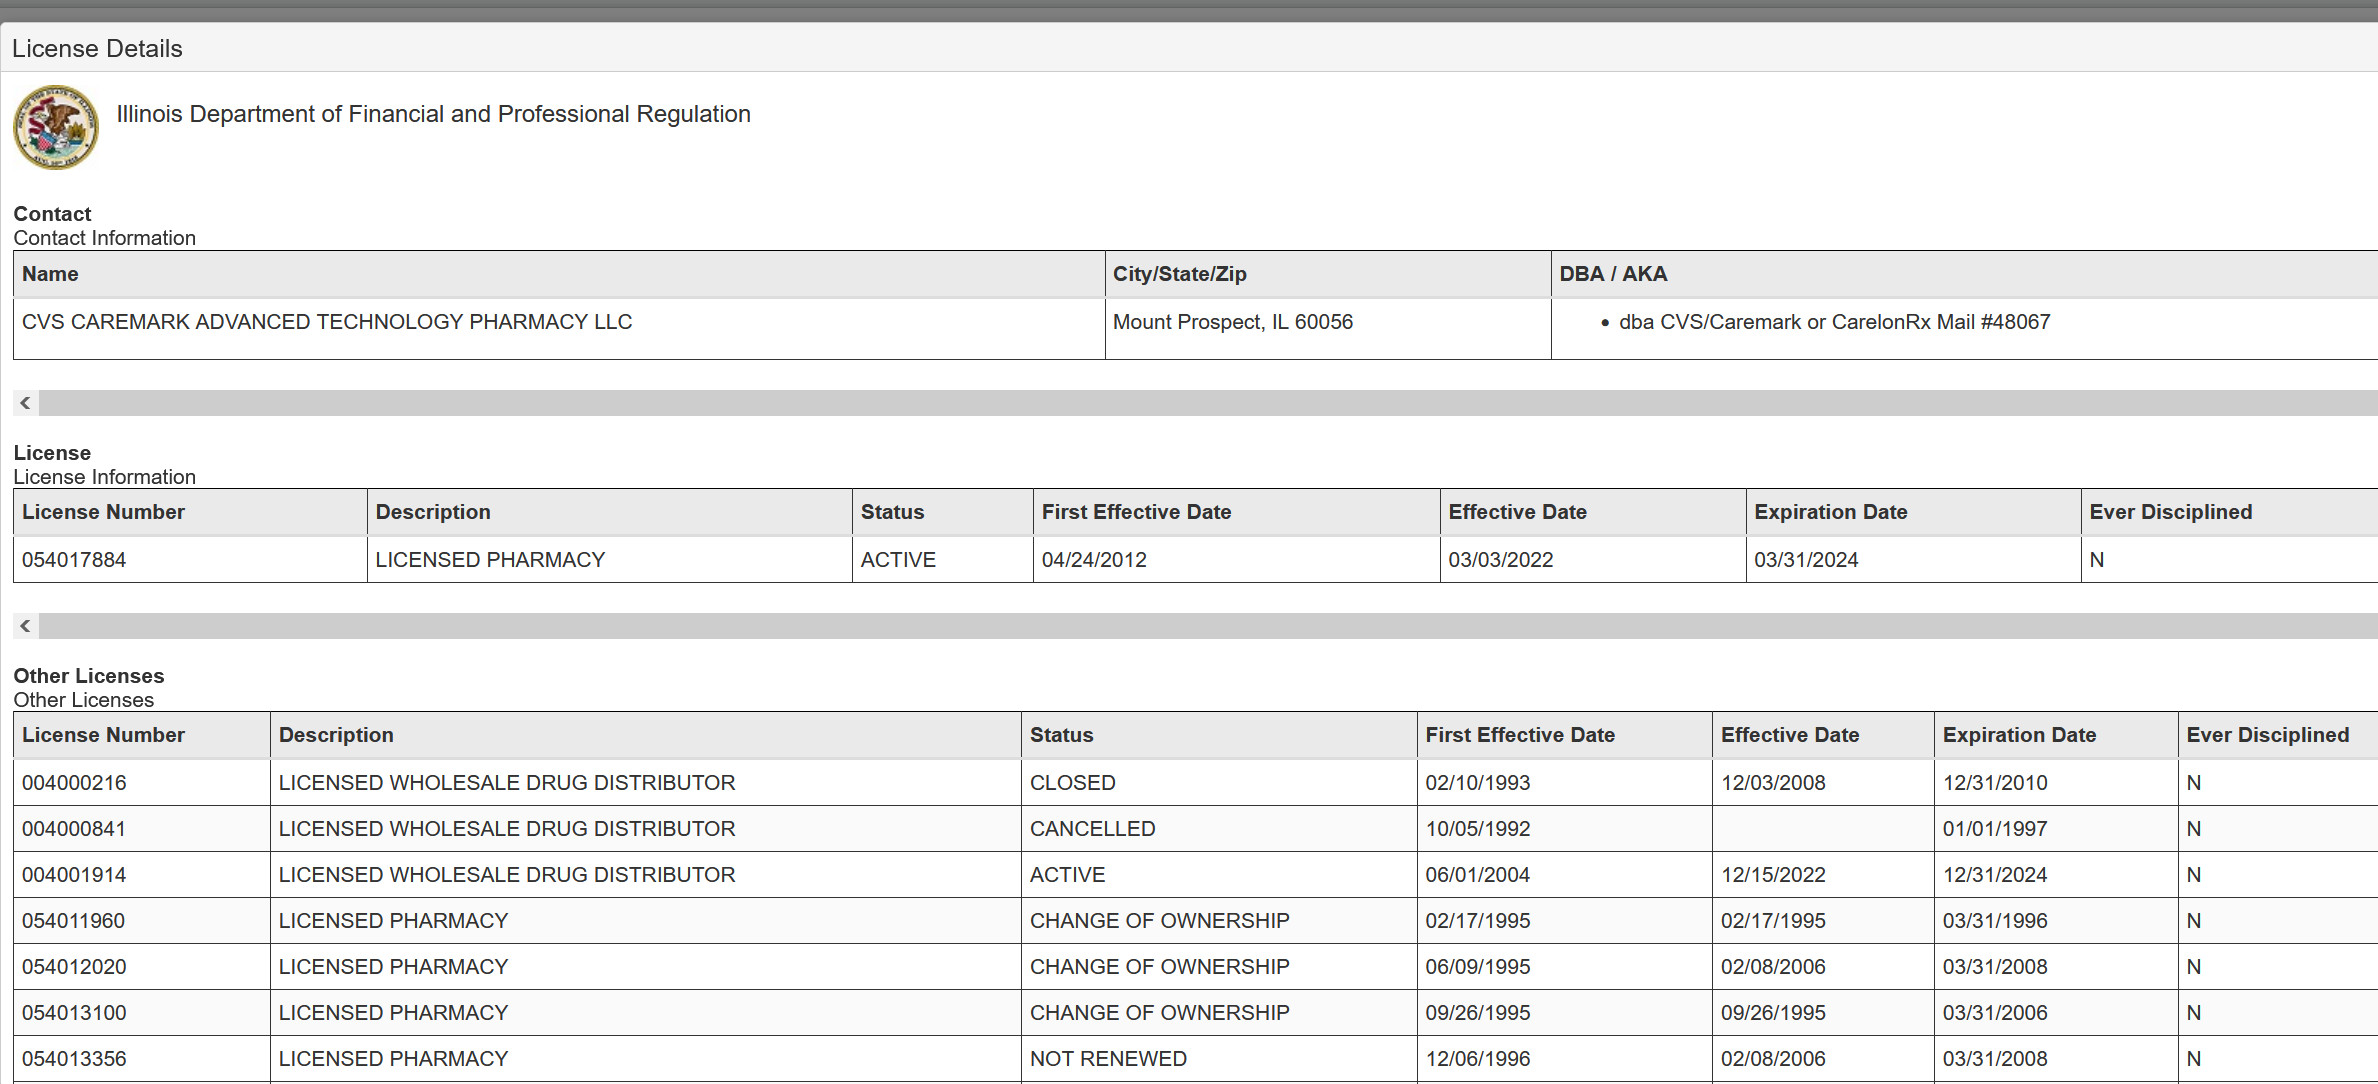2378x1084 pixels.
Task: Click expiration date 03/31/1996
Action: 1995,921
